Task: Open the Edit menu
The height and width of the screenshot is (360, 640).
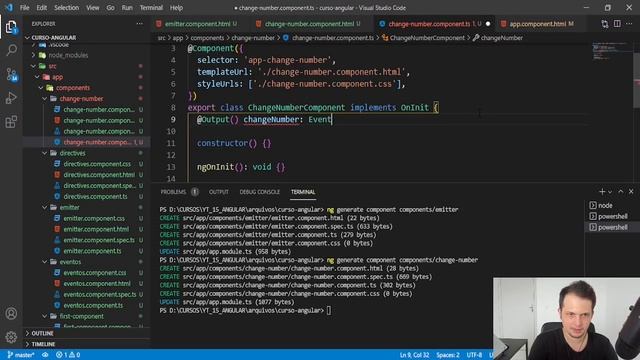Action: [42, 7]
